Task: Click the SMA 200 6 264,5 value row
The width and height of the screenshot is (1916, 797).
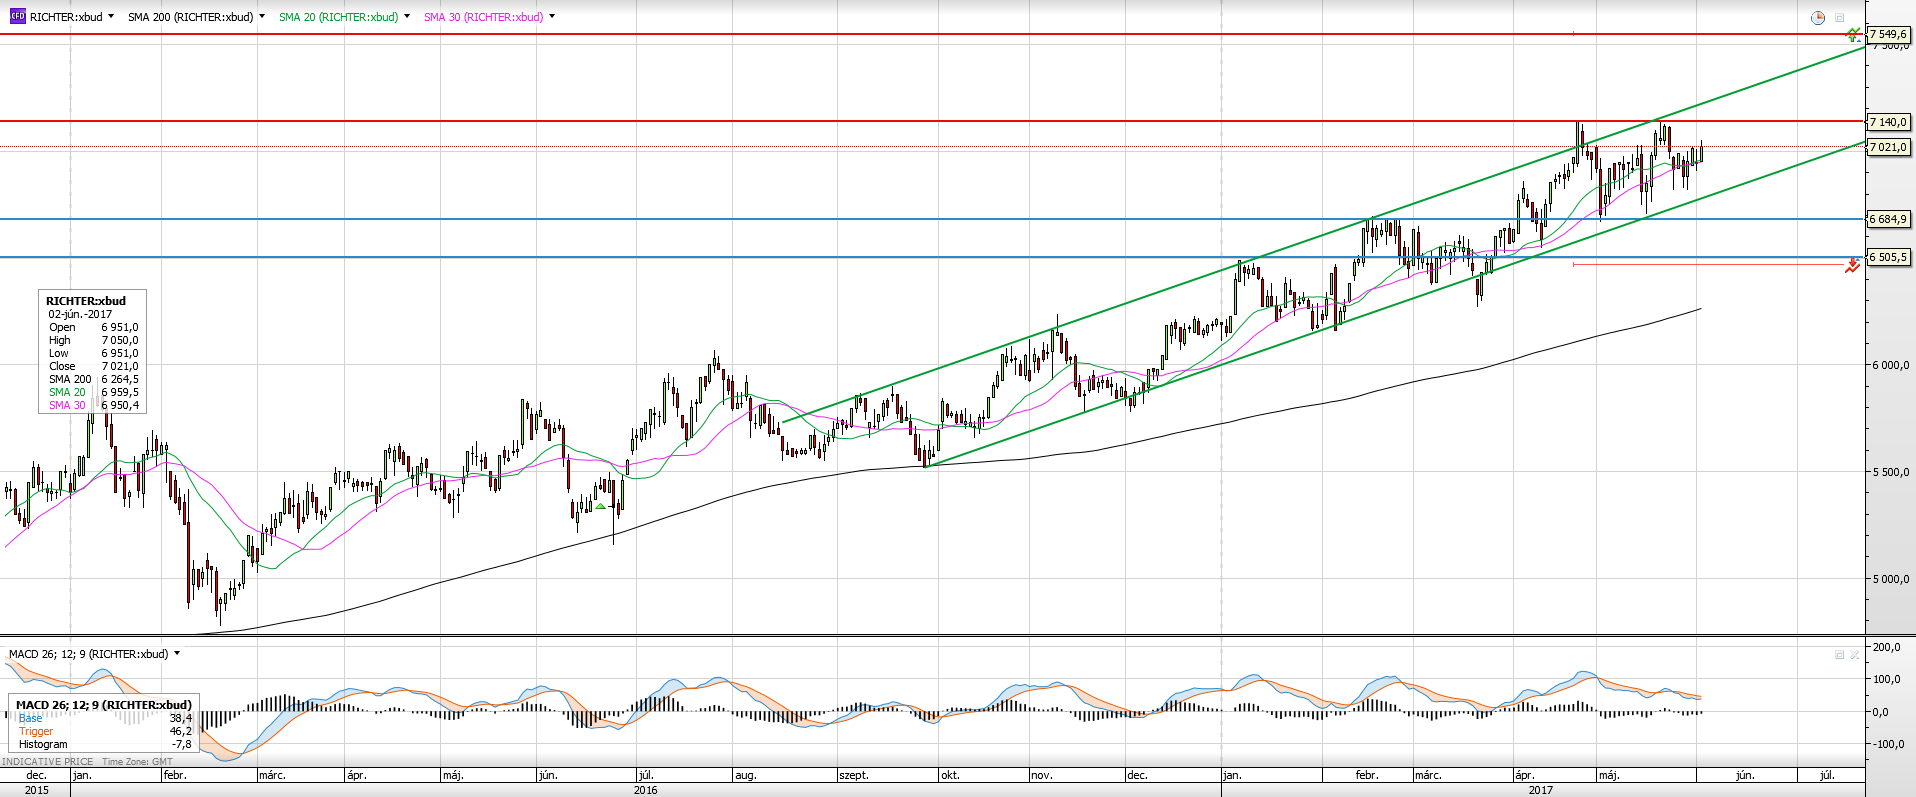Action: 94,379
